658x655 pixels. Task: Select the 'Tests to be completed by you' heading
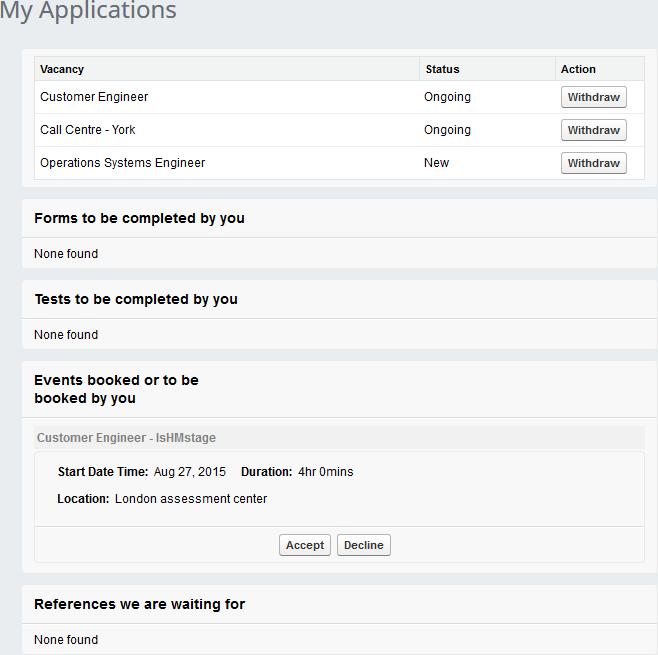coord(136,299)
